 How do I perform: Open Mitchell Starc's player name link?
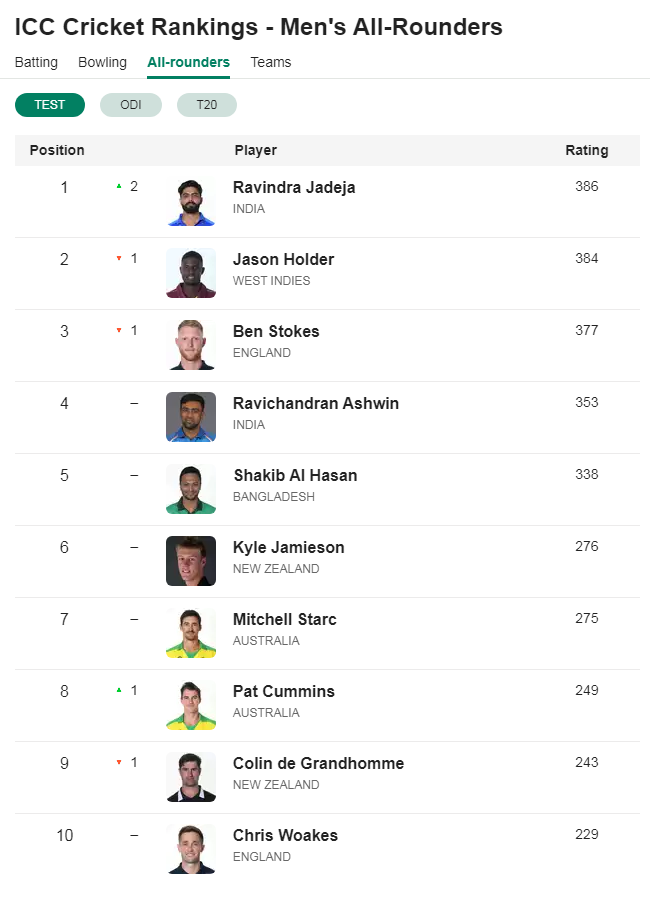tap(285, 619)
